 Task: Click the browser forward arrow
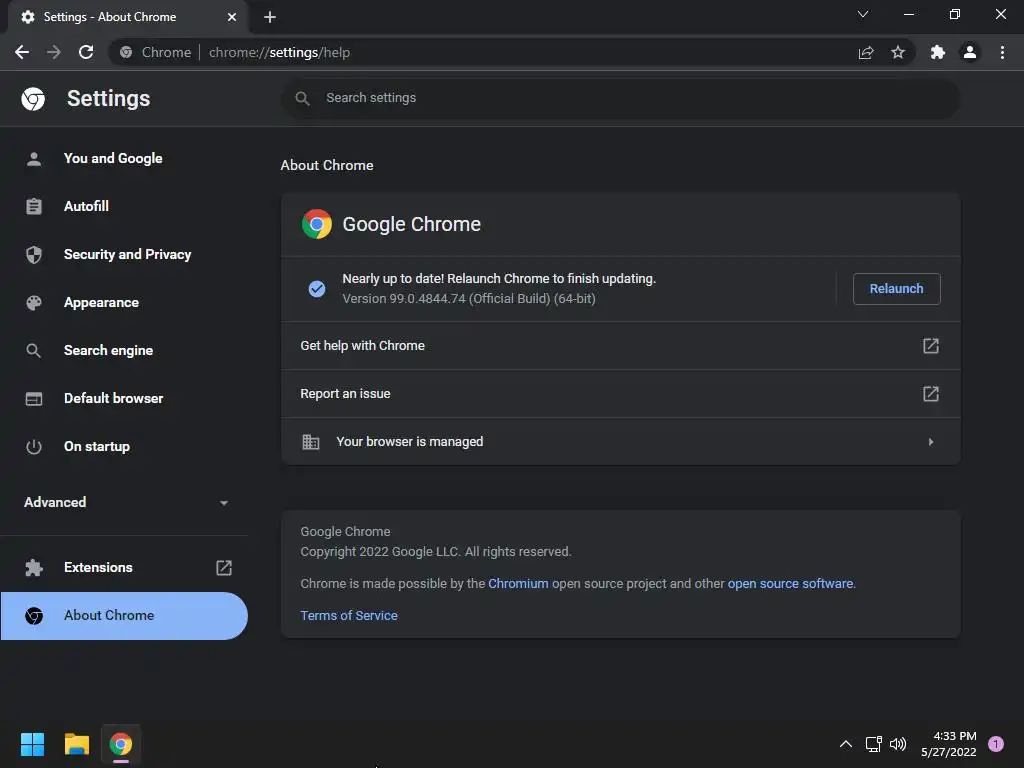click(x=54, y=52)
